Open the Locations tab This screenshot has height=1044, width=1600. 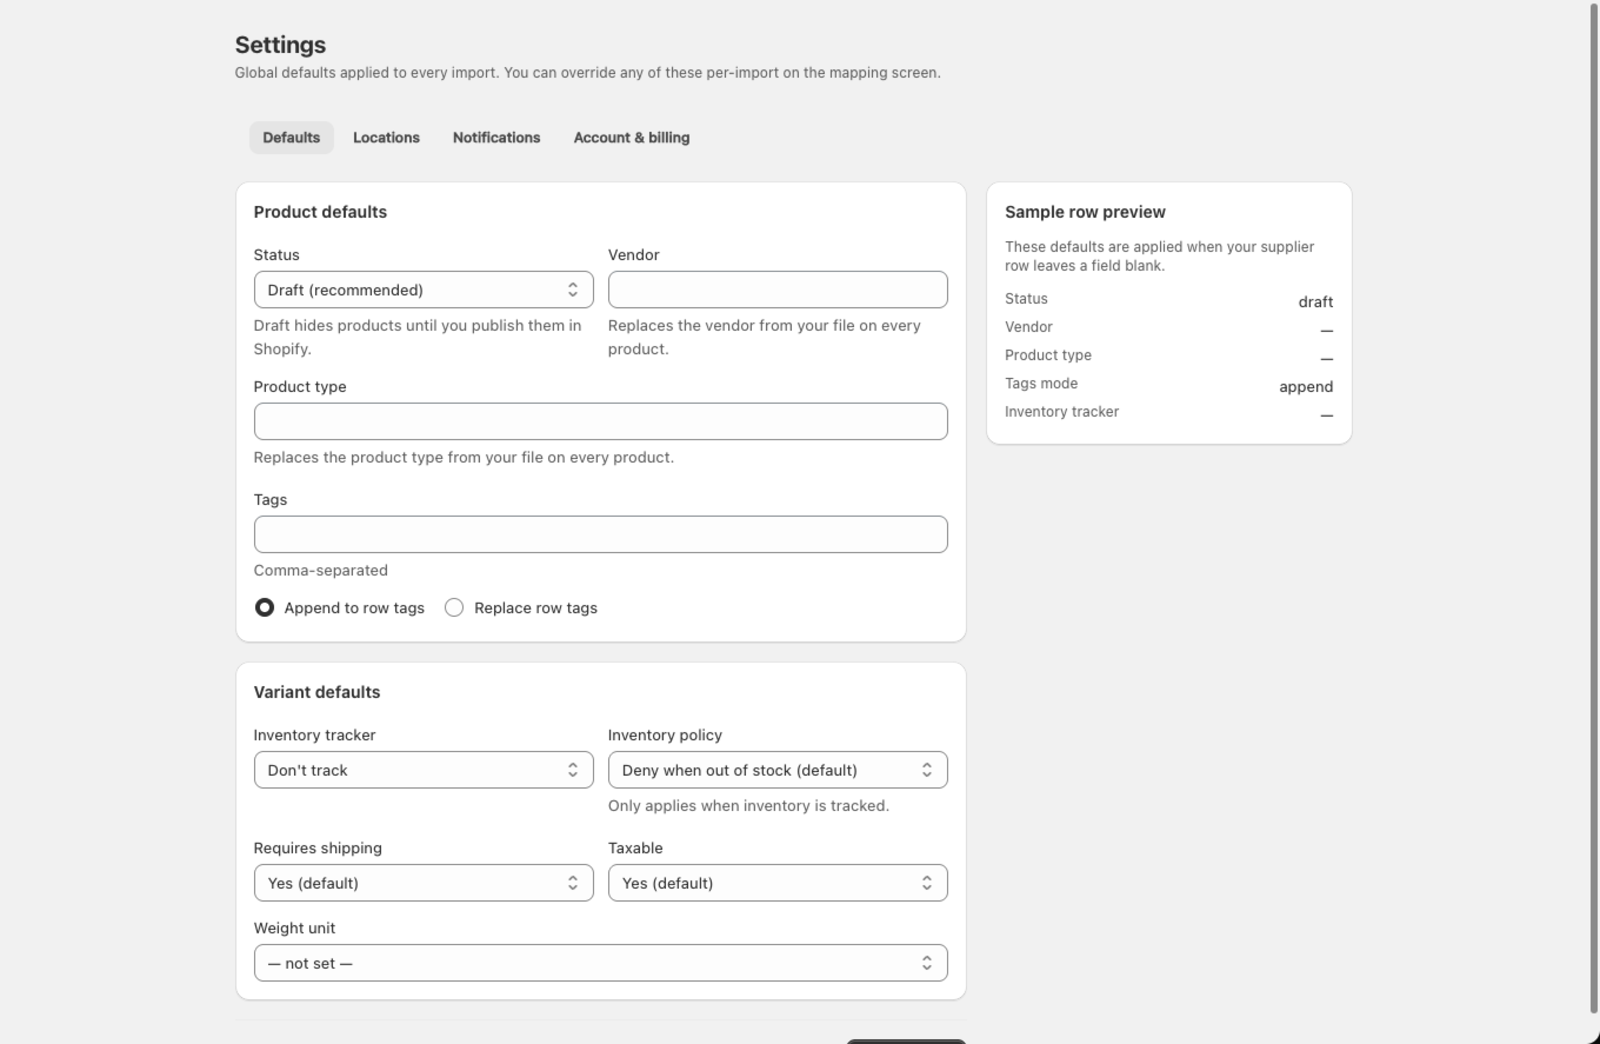pos(386,138)
